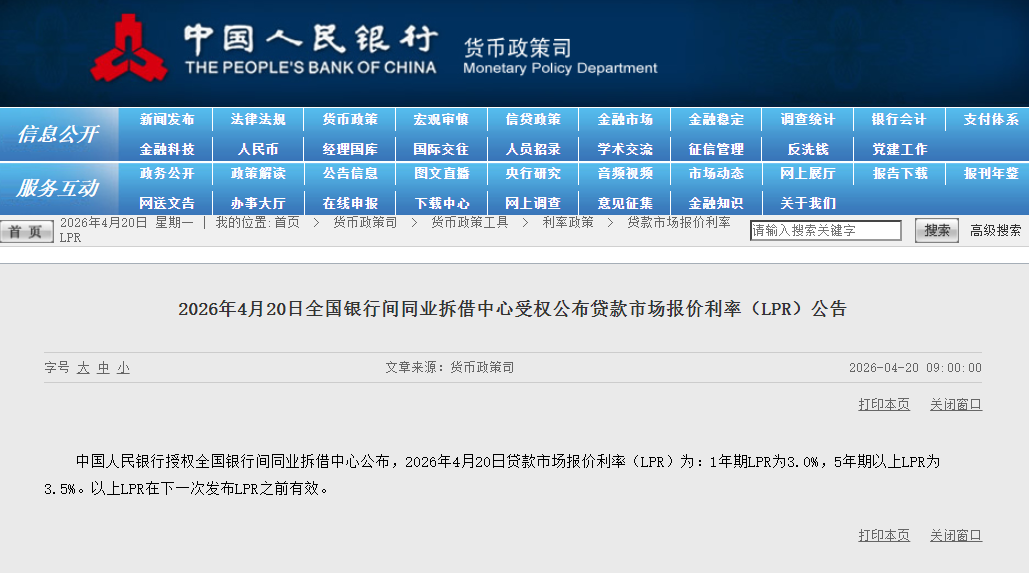Open 音频视频 section

pos(625,173)
